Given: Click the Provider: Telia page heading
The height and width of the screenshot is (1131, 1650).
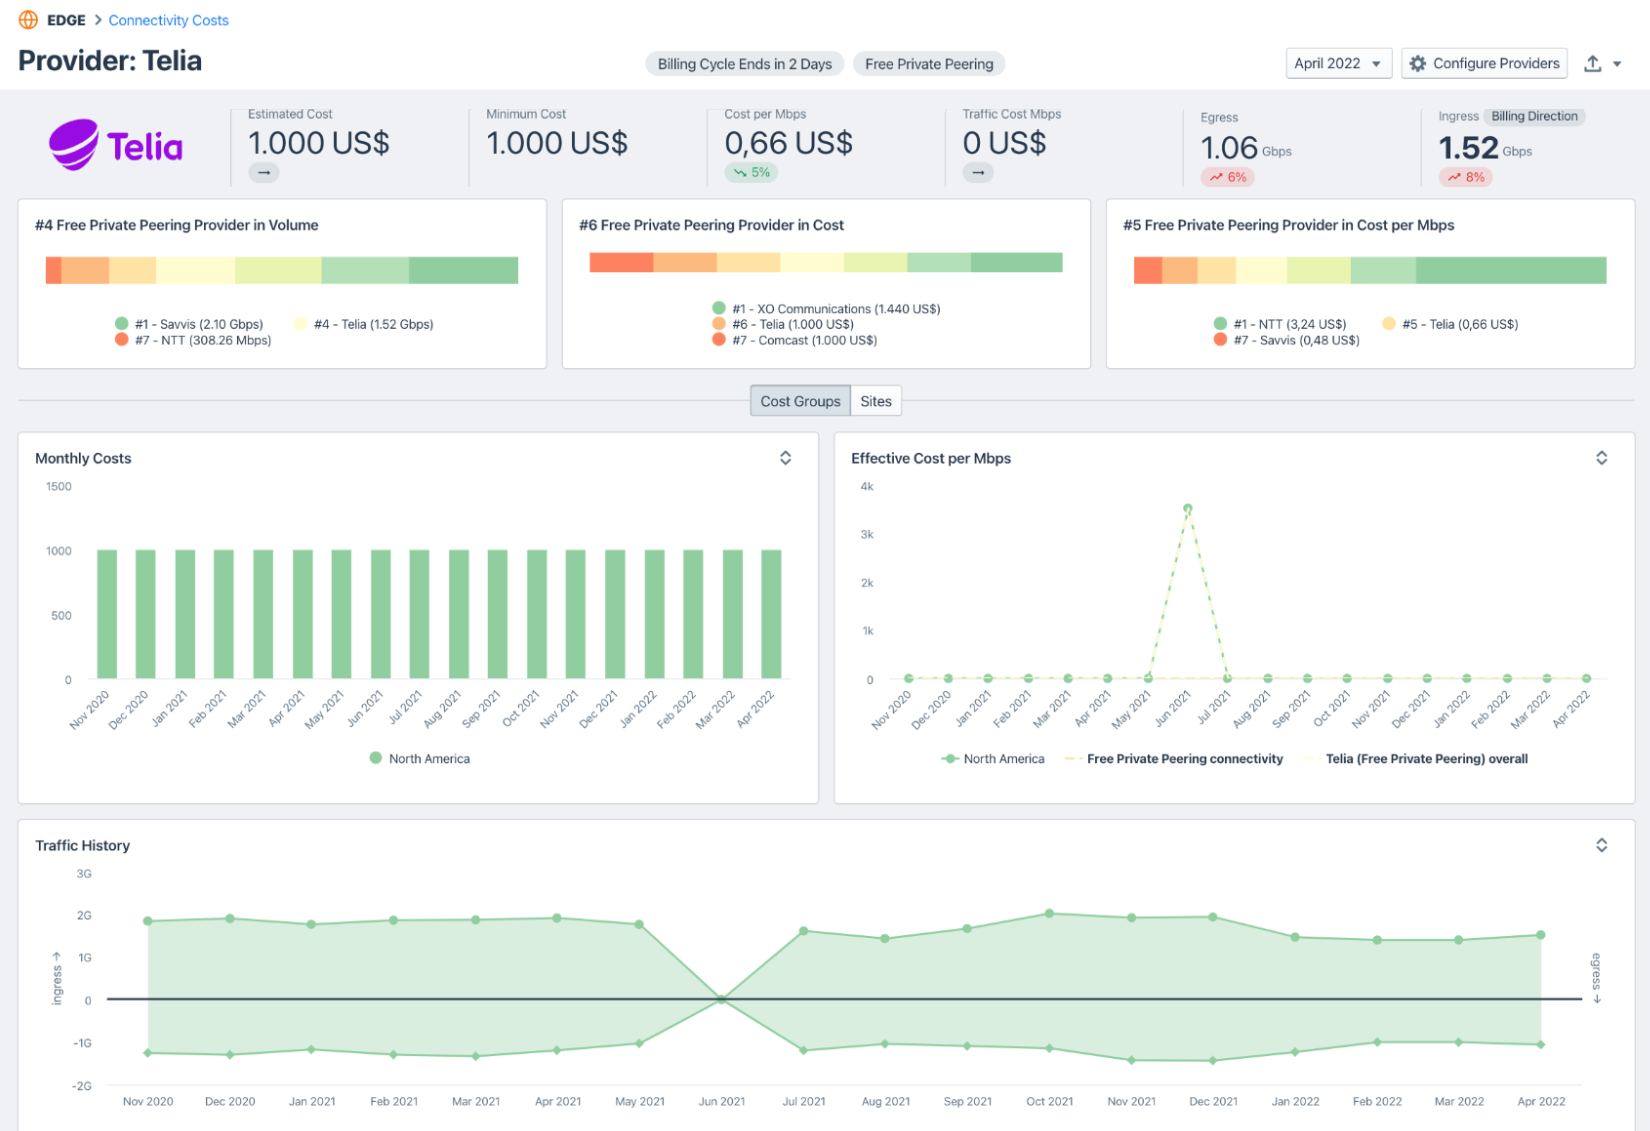Looking at the screenshot, I should tap(110, 61).
